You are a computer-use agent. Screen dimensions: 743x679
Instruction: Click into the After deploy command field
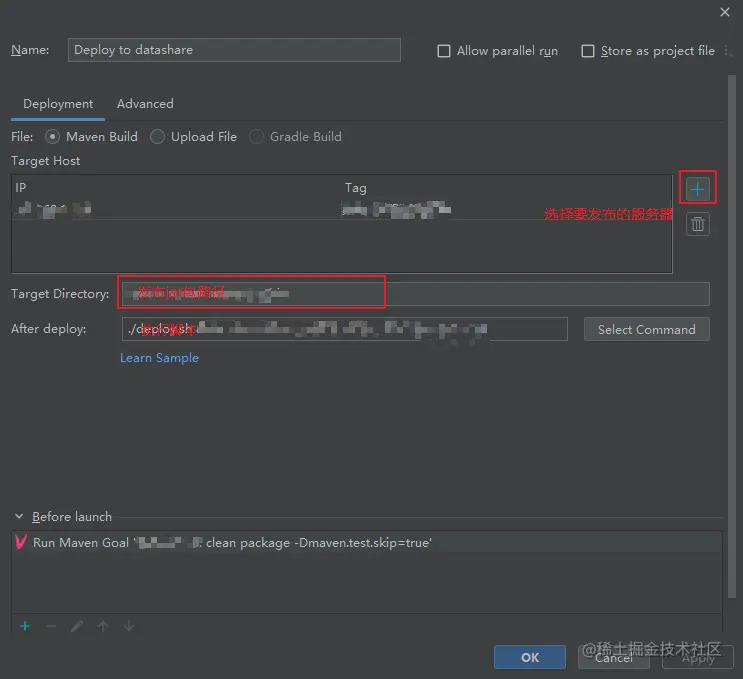pos(344,329)
